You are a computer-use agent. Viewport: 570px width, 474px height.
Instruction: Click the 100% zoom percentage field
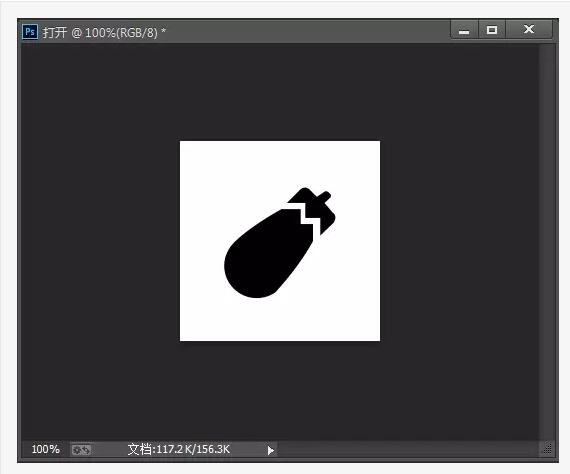pos(45,449)
